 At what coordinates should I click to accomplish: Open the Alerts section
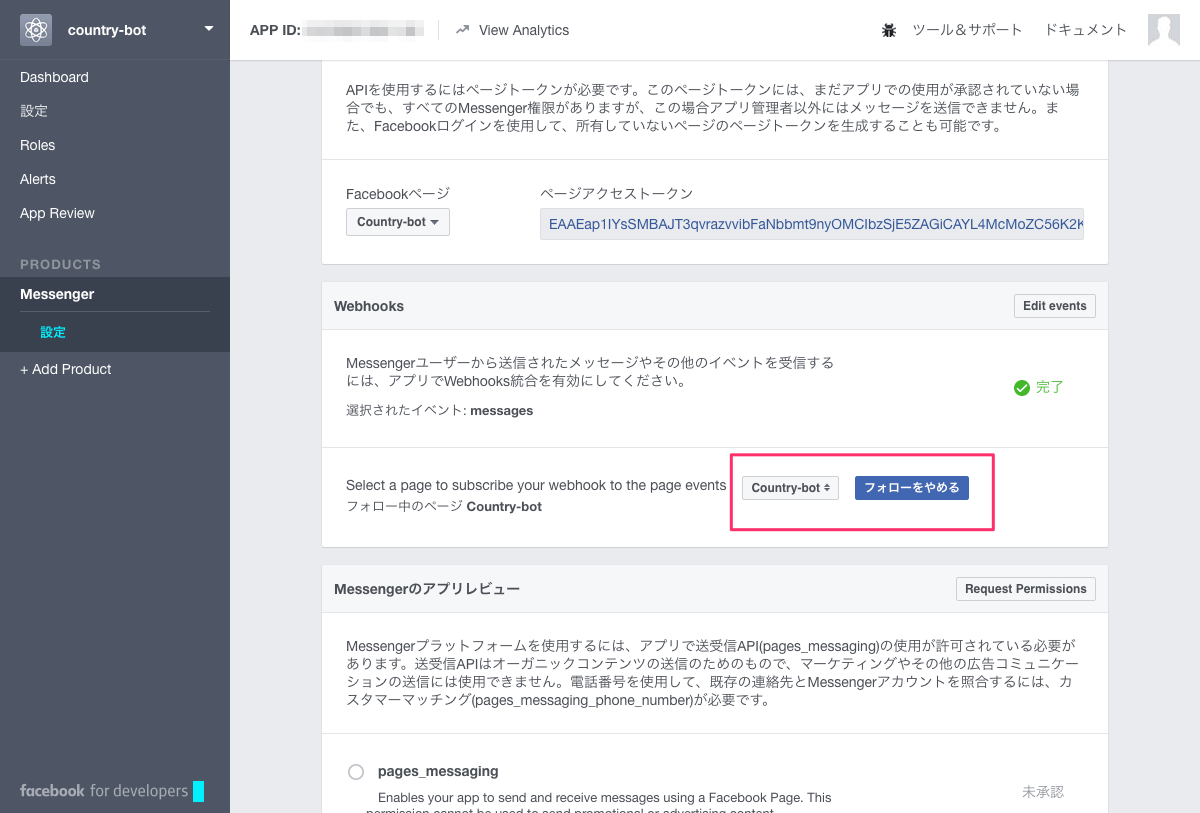coord(37,179)
